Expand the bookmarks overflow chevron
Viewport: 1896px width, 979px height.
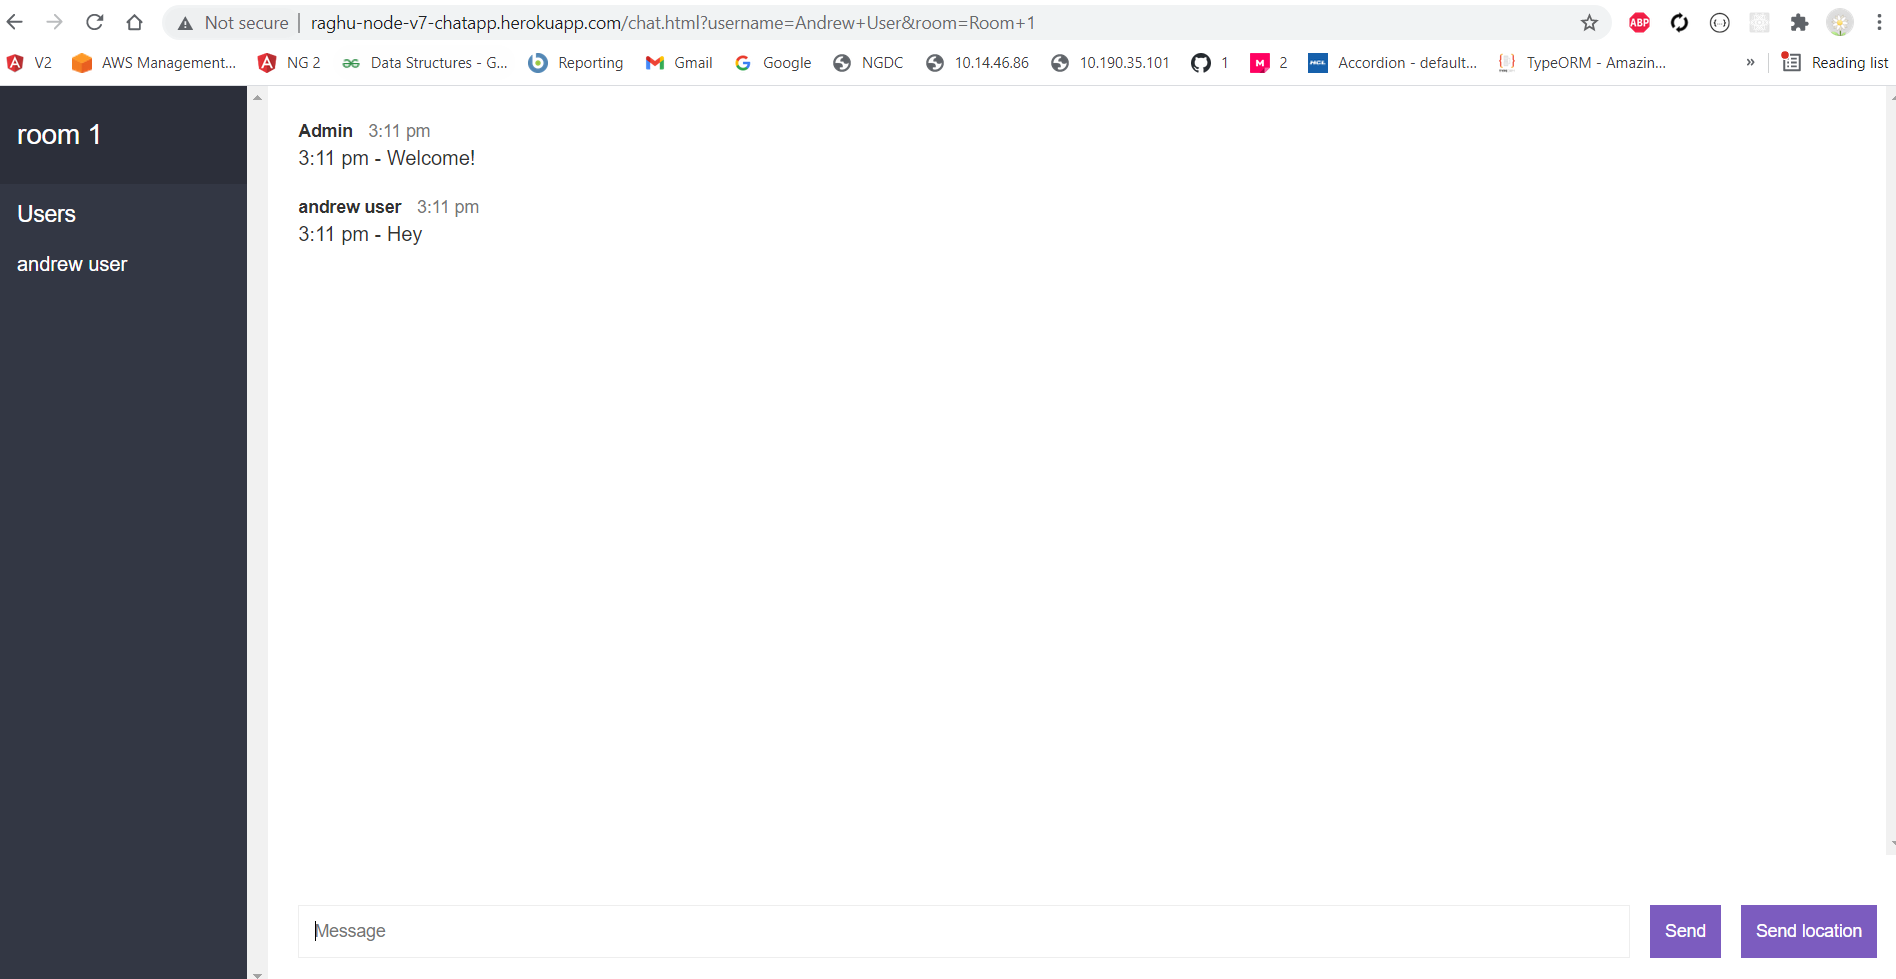pos(1750,62)
